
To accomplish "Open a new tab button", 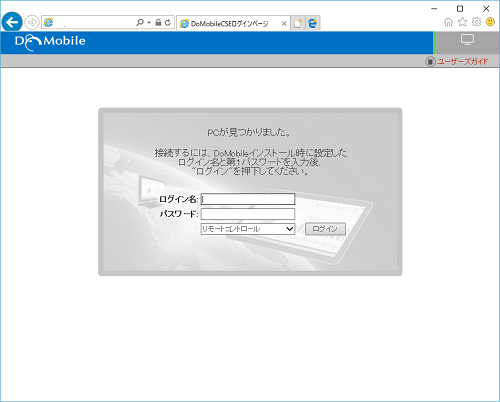I will (x=298, y=23).
